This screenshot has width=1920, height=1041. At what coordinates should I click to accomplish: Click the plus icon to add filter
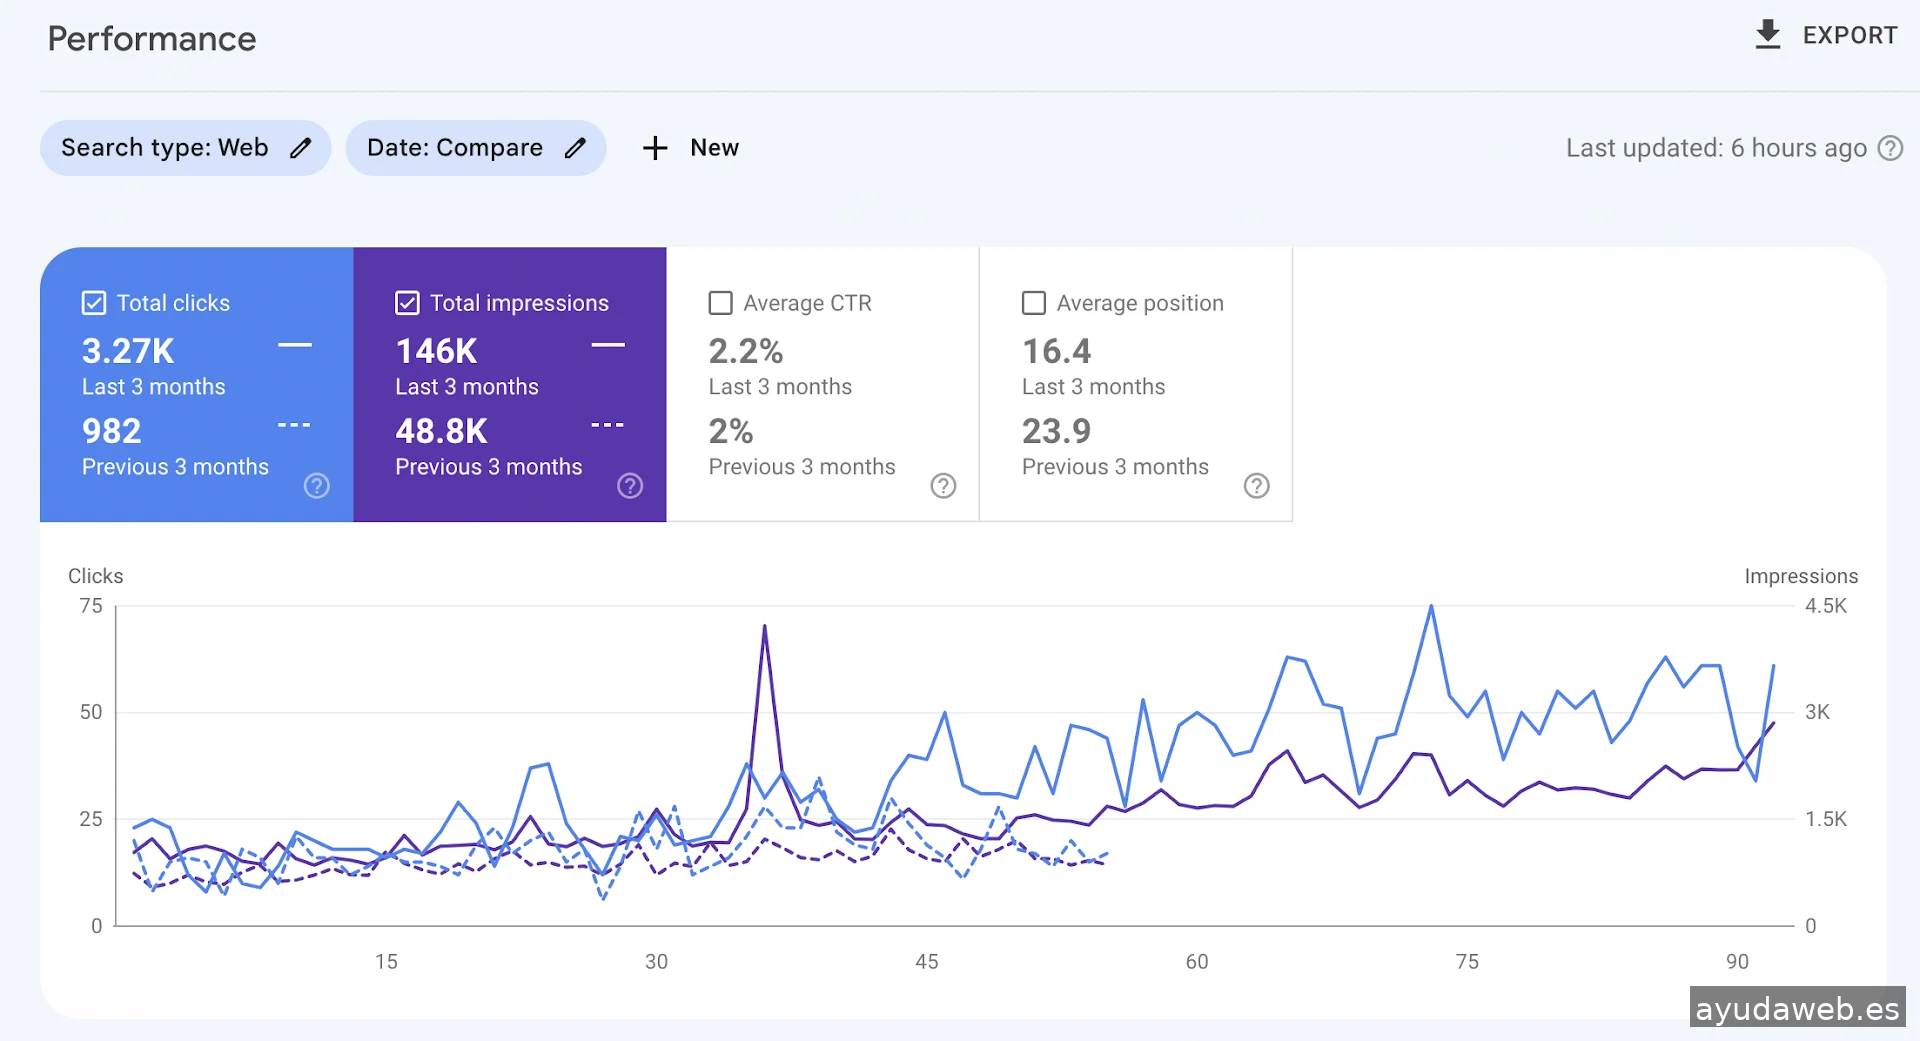click(655, 148)
